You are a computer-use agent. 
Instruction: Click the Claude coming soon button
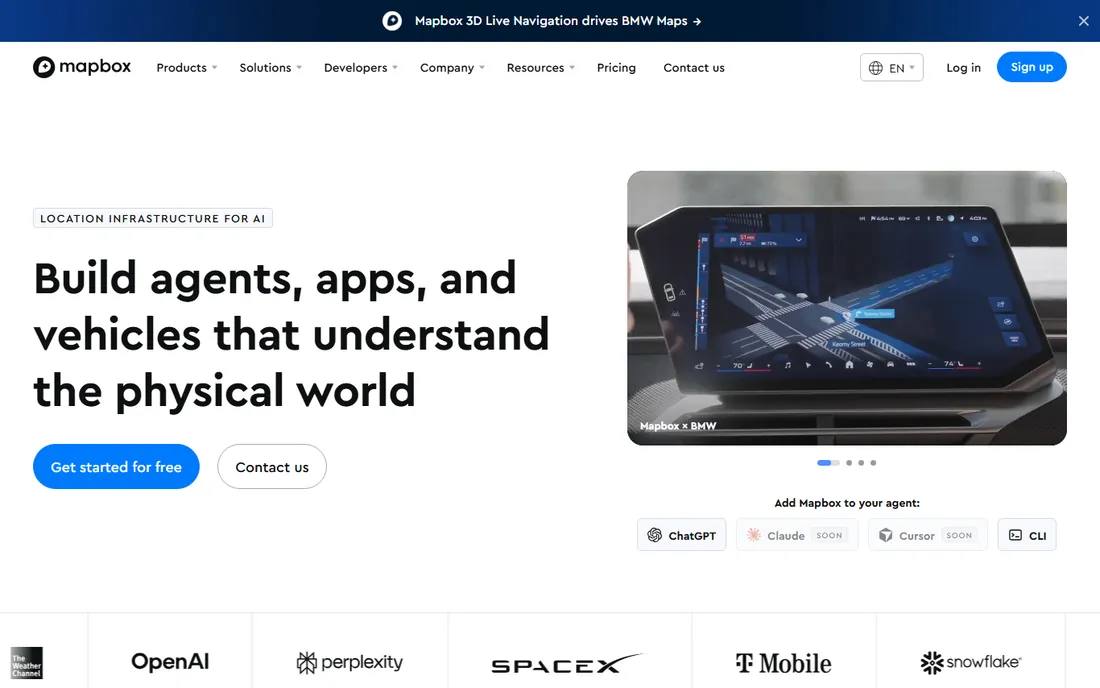coord(797,535)
